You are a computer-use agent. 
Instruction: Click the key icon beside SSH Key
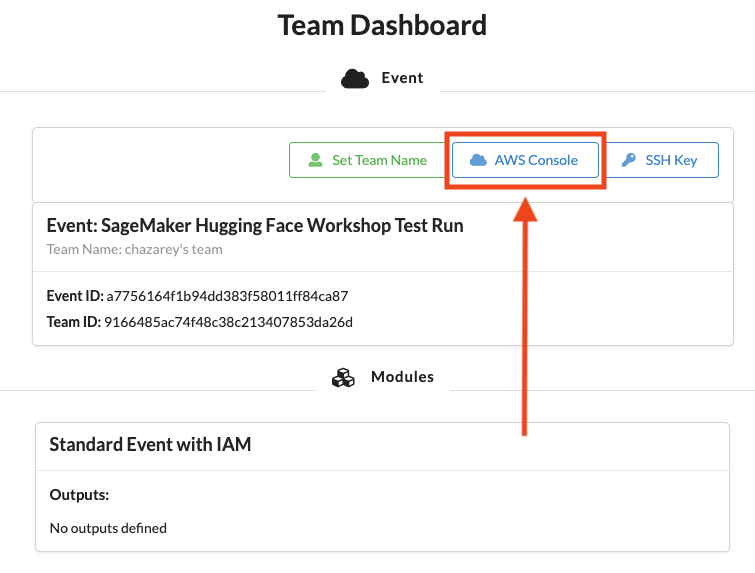point(628,160)
